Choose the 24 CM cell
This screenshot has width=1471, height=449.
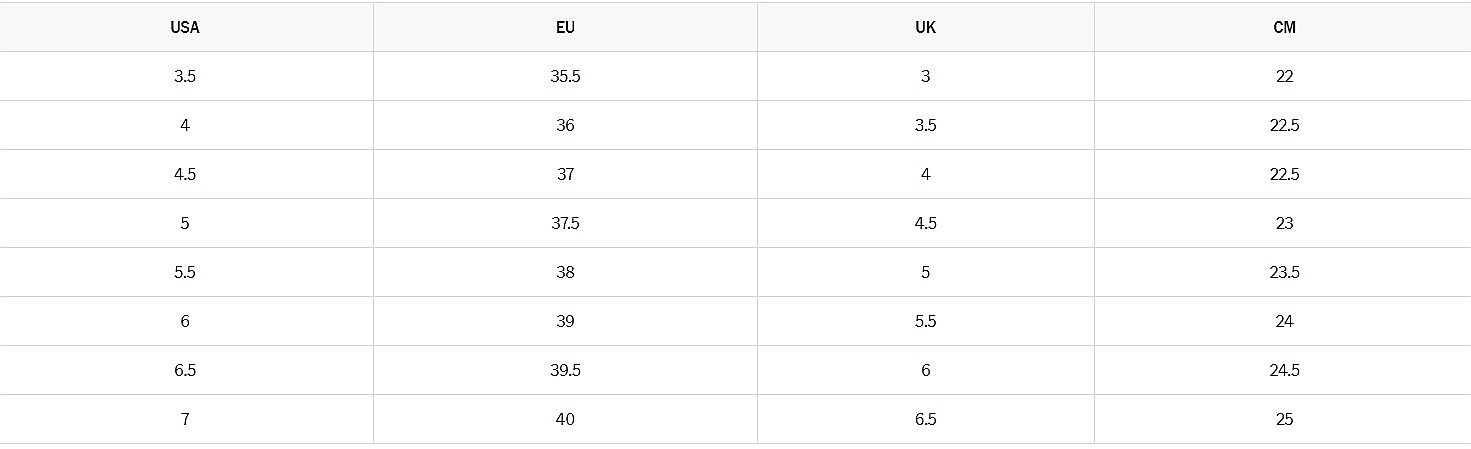coord(1284,322)
